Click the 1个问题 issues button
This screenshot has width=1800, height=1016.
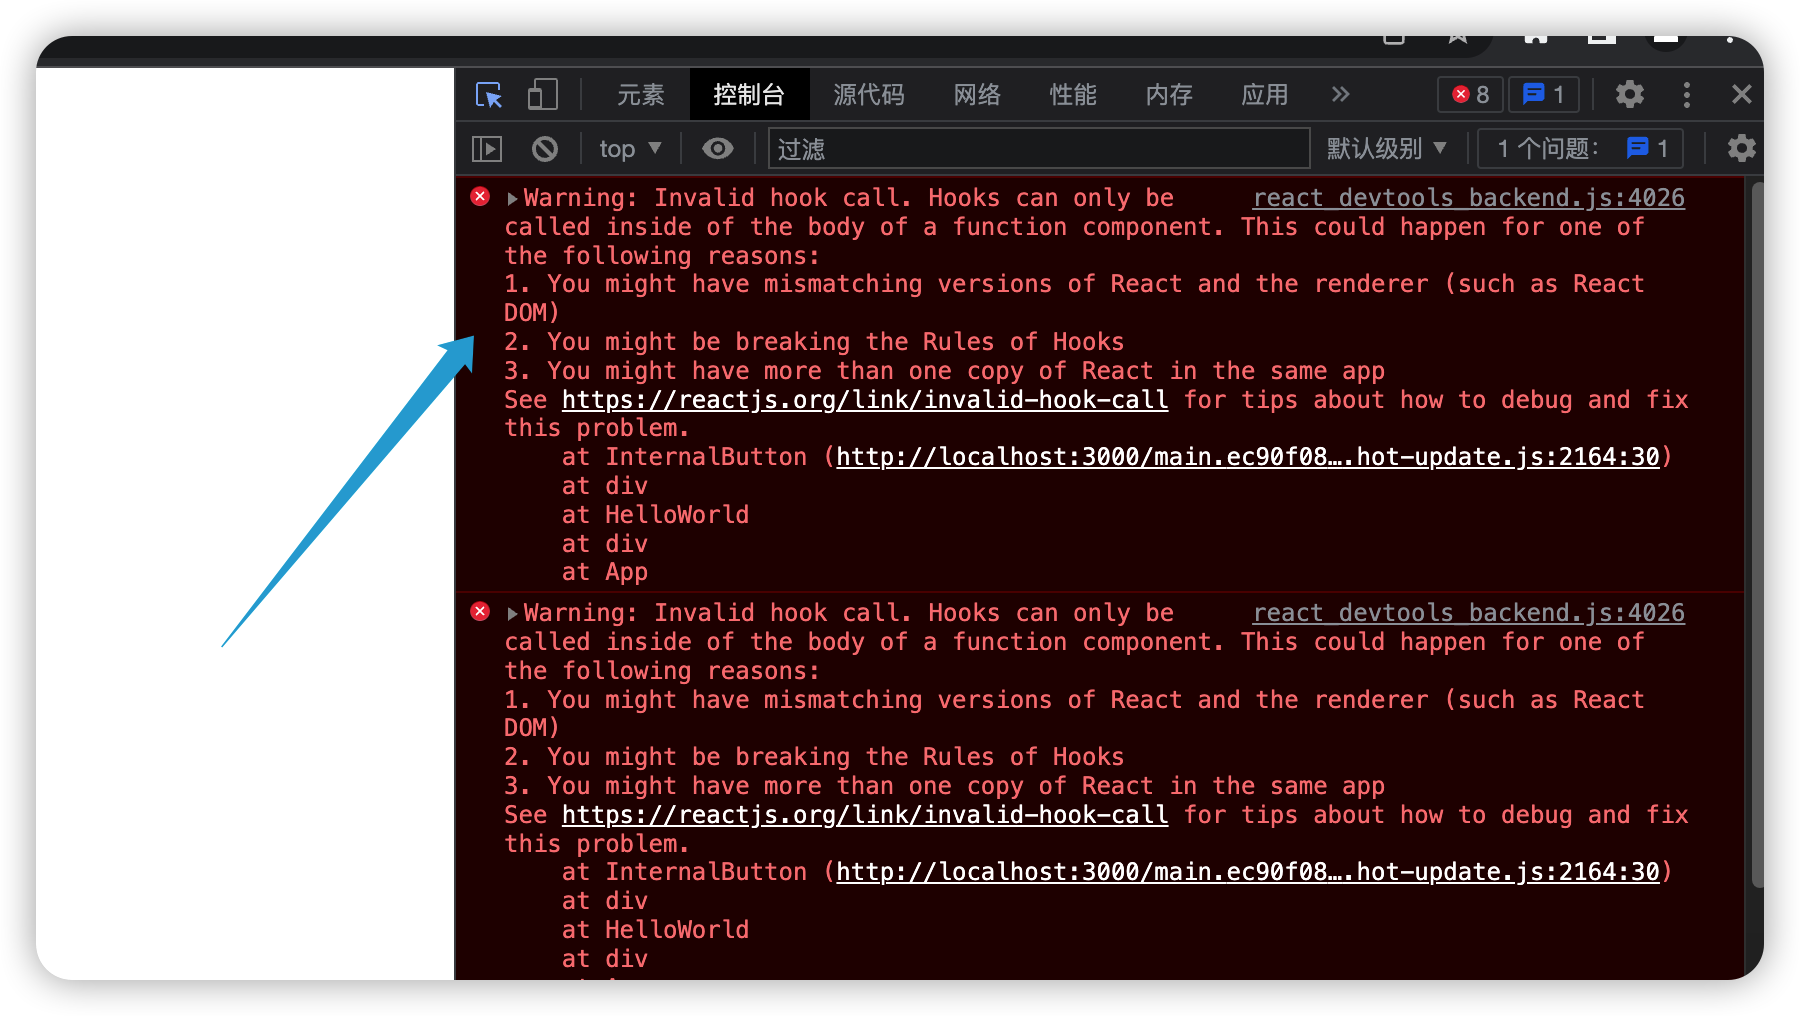coord(1578,148)
